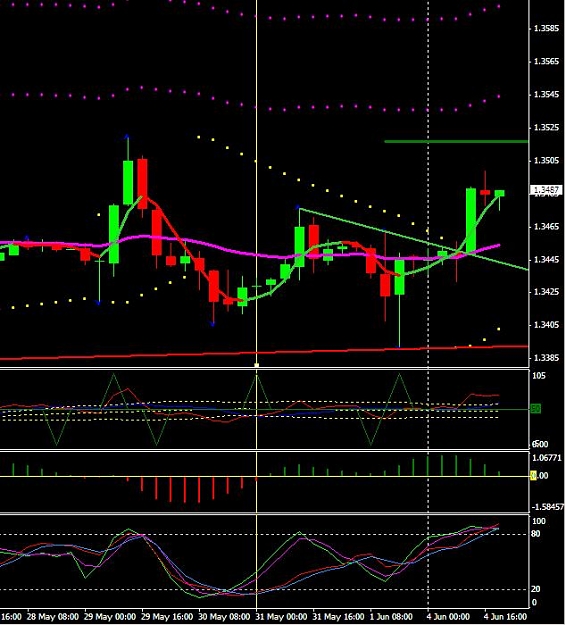Select the 1.3565 price level label
Viewport: 566px width, 625px height.
tap(546, 61)
